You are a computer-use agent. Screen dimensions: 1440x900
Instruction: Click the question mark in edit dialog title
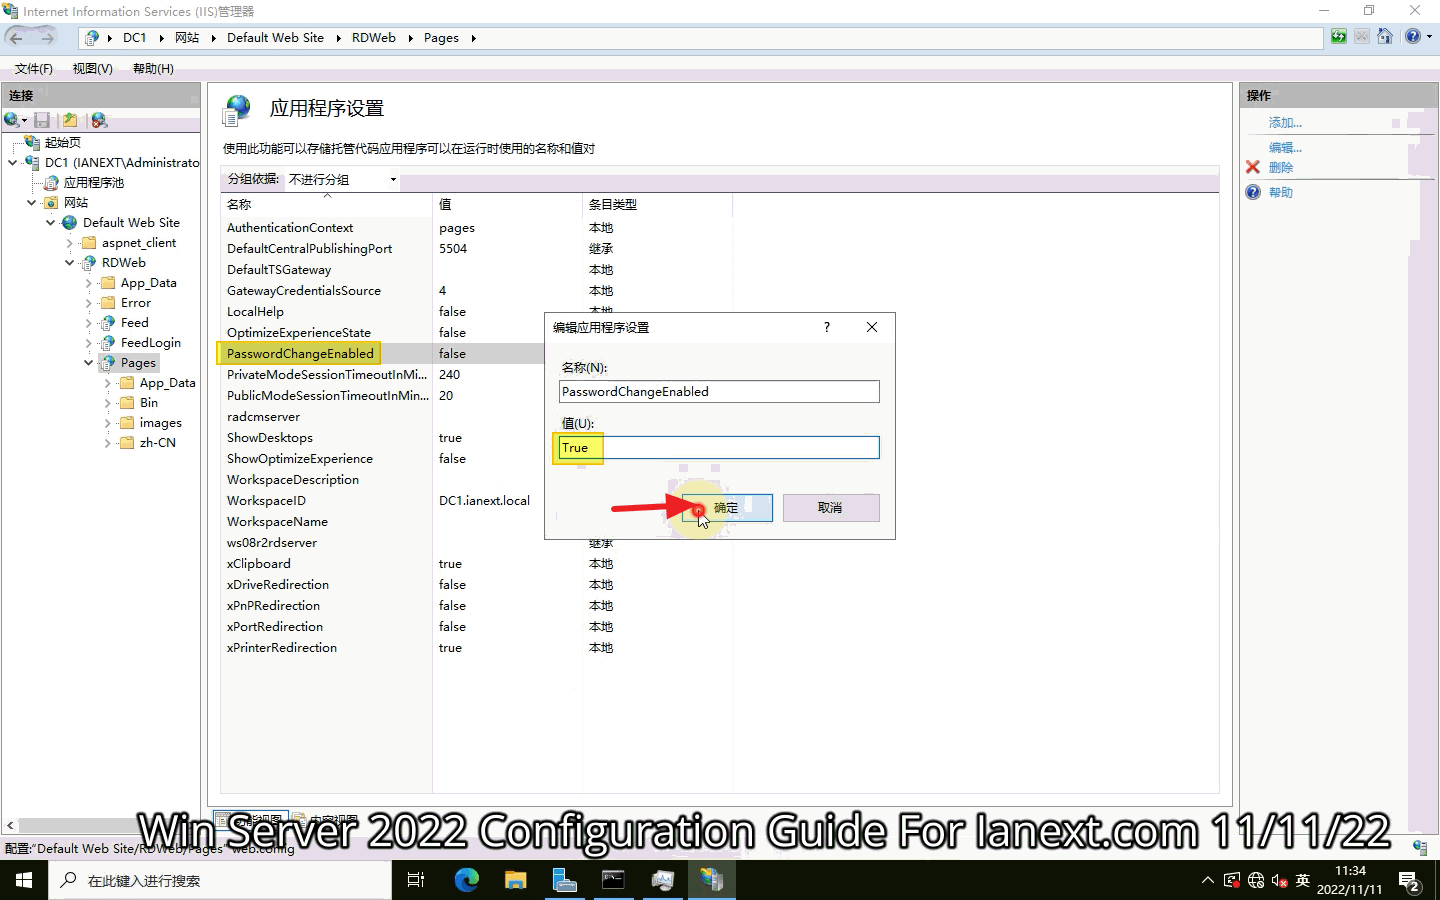pyautogui.click(x=827, y=327)
